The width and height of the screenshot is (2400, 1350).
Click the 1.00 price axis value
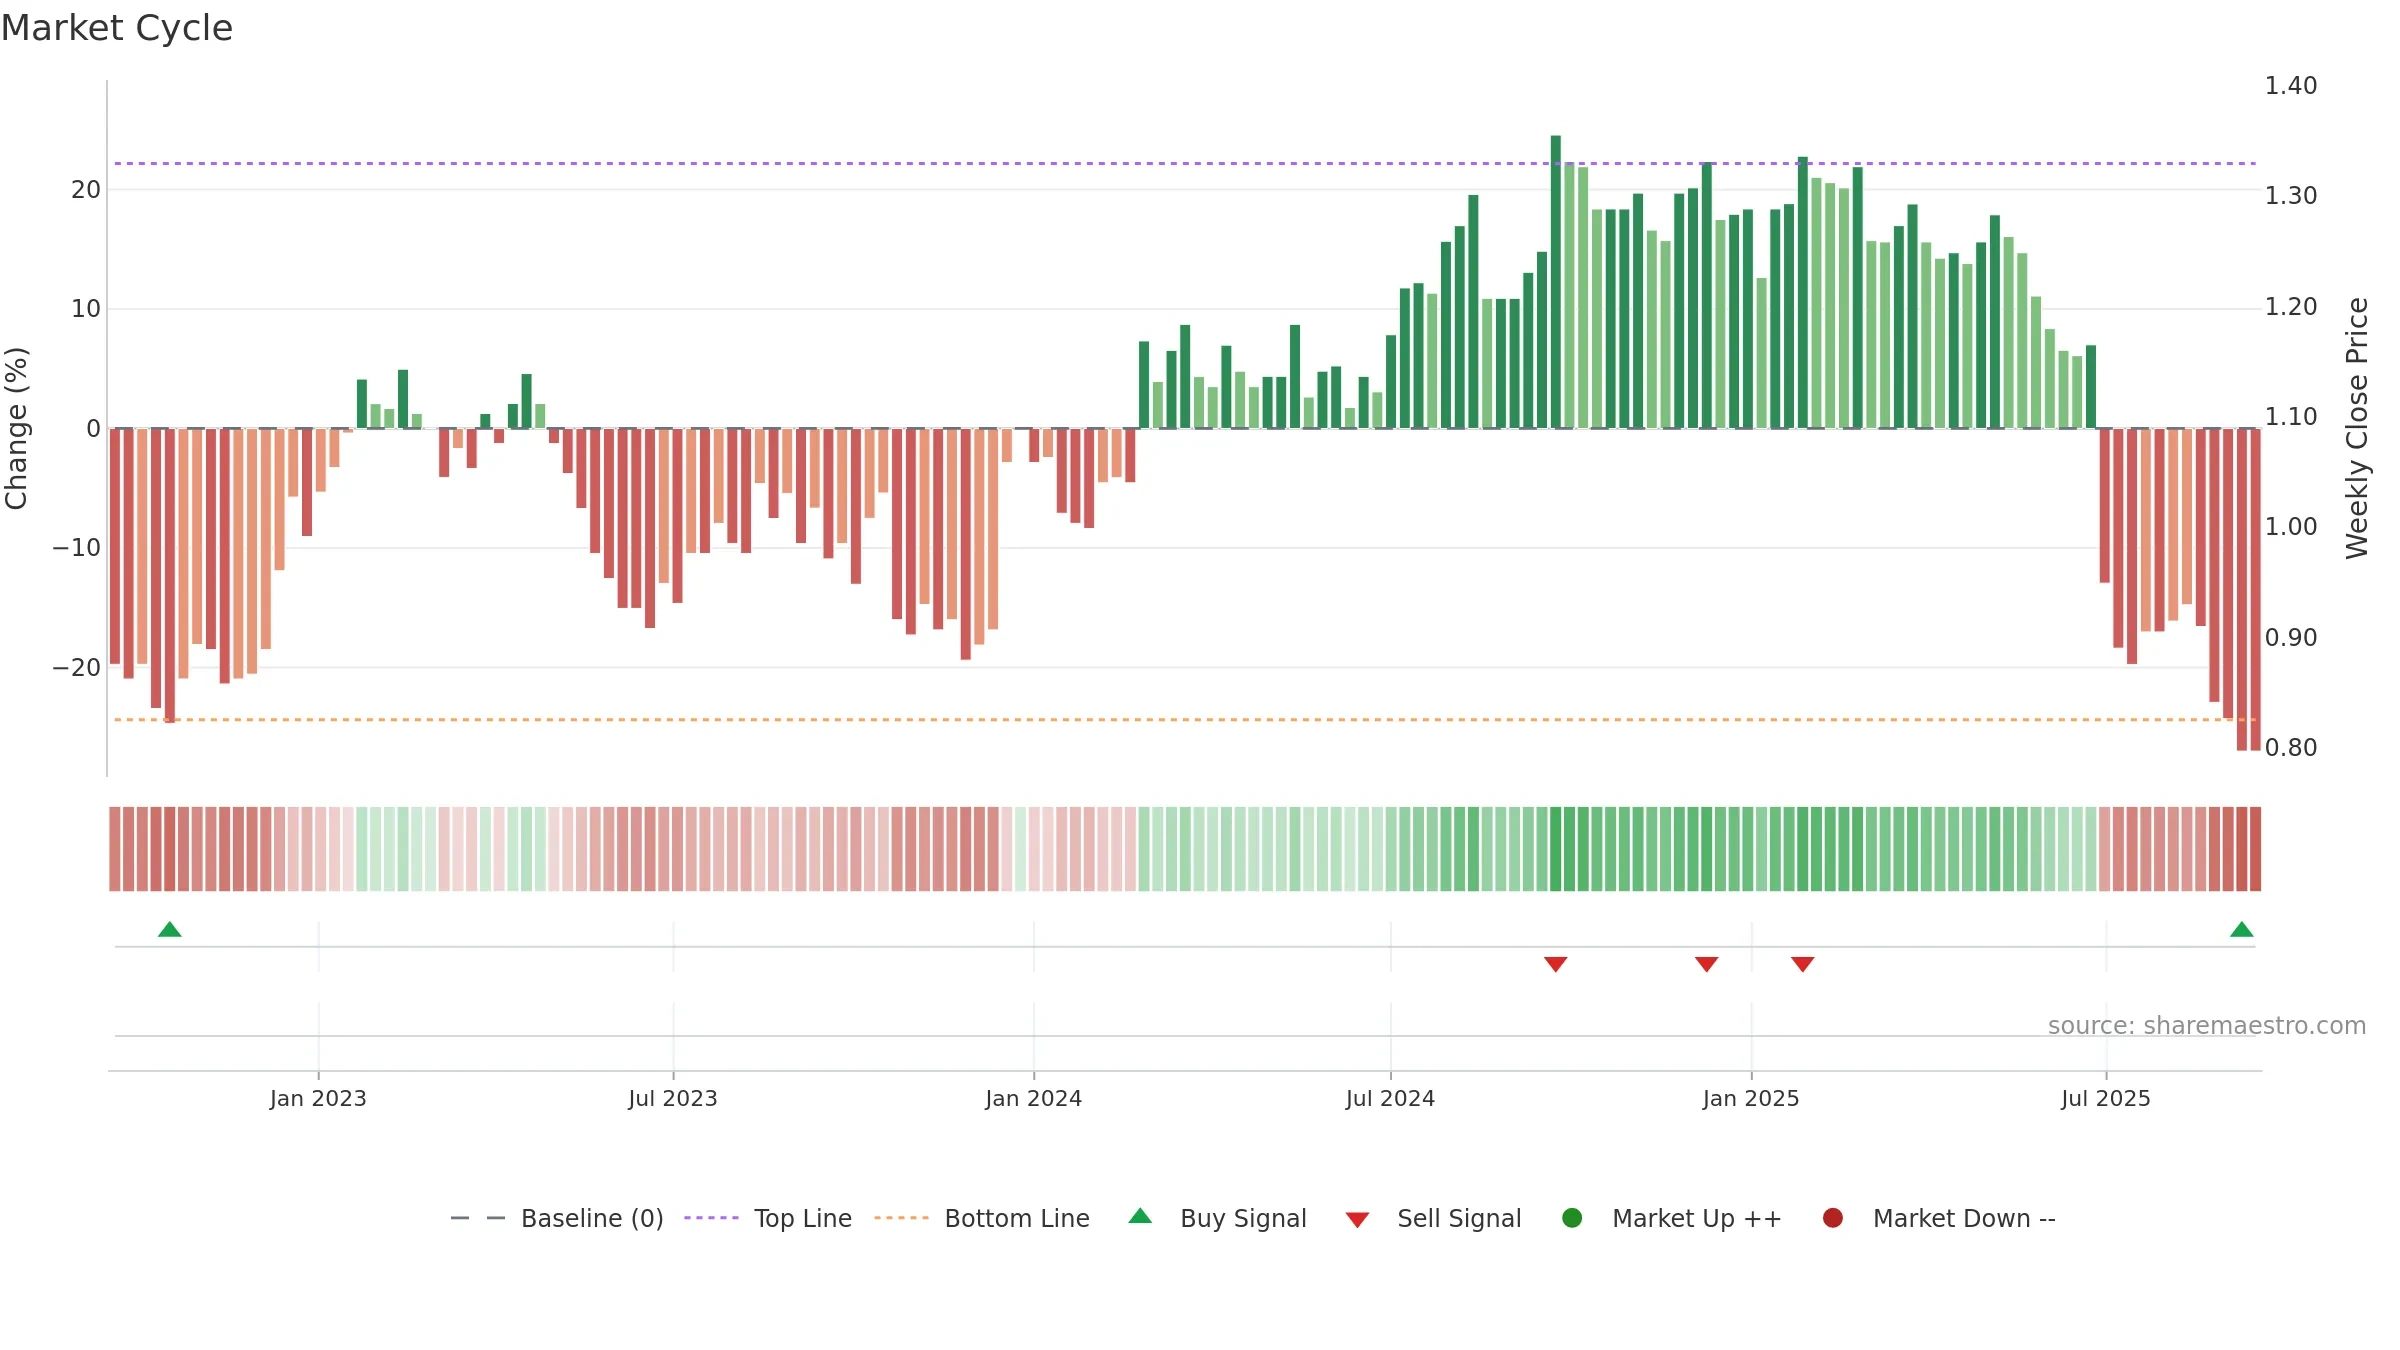coord(2291,527)
